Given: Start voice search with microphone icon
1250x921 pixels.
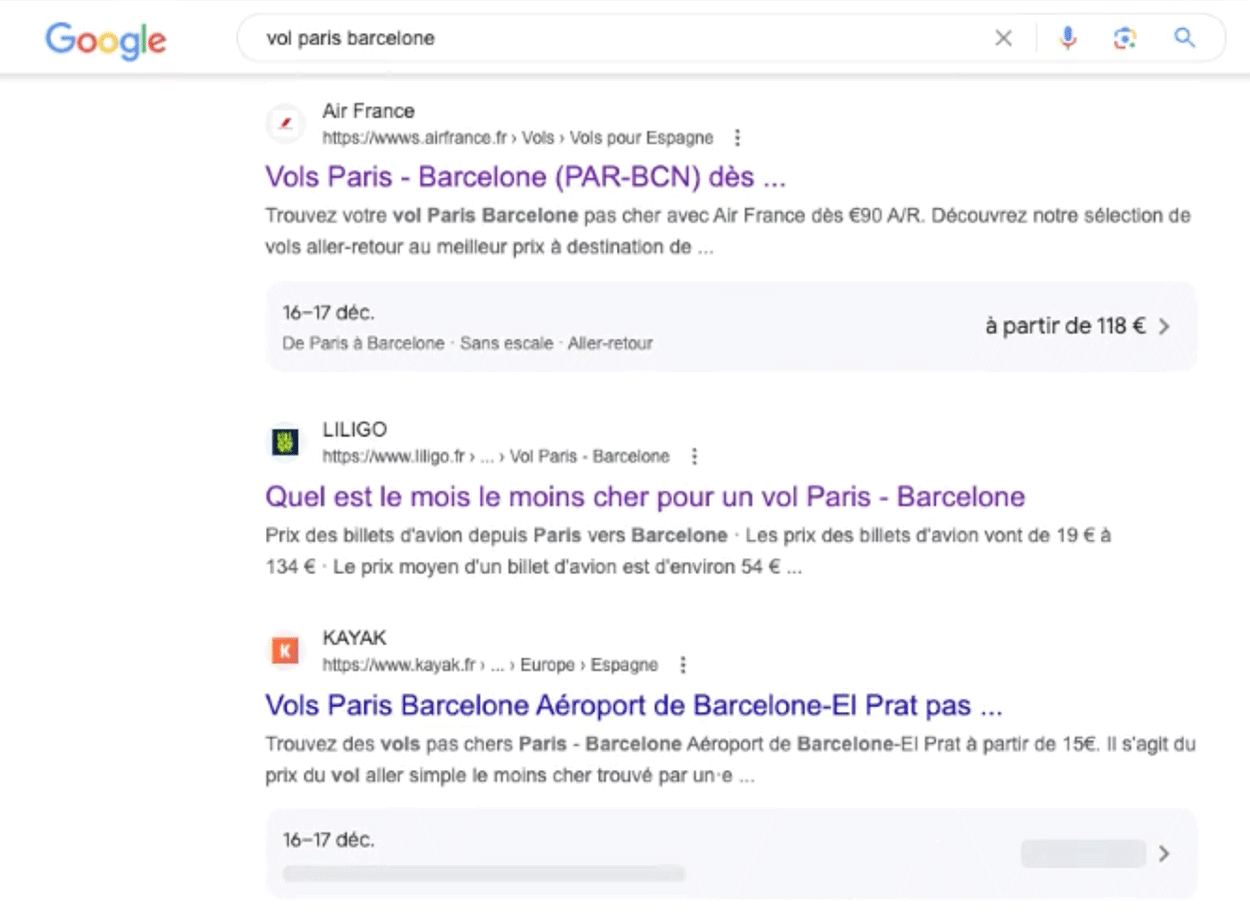Looking at the screenshot, I should [x=1068, y=39].
